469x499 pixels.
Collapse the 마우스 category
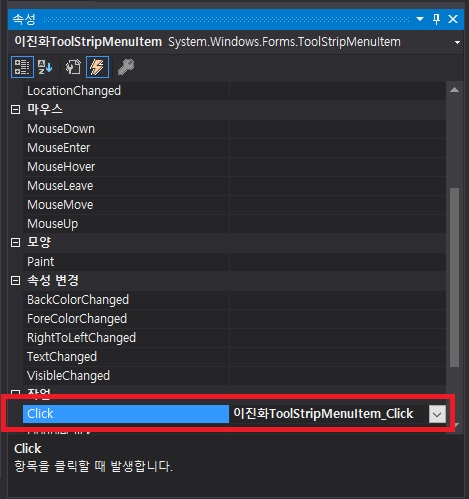(15, 109)
